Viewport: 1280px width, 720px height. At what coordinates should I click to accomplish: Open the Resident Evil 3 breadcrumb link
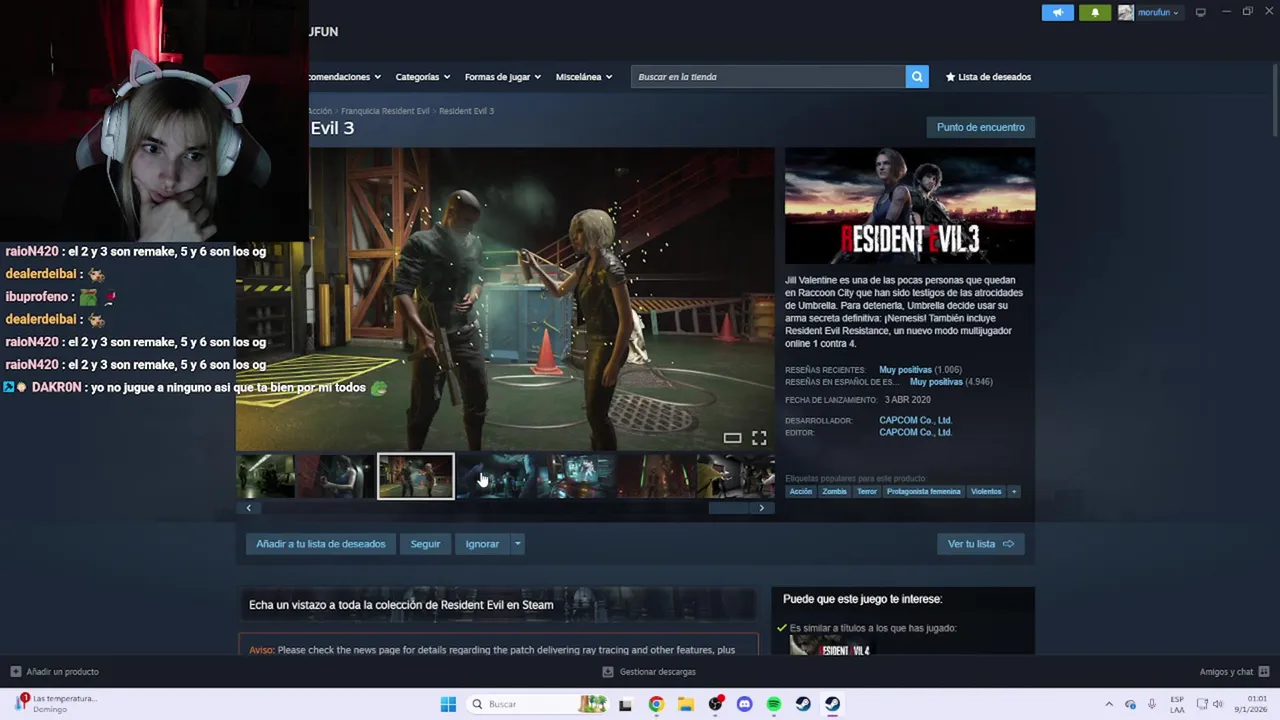pos(466,111)
